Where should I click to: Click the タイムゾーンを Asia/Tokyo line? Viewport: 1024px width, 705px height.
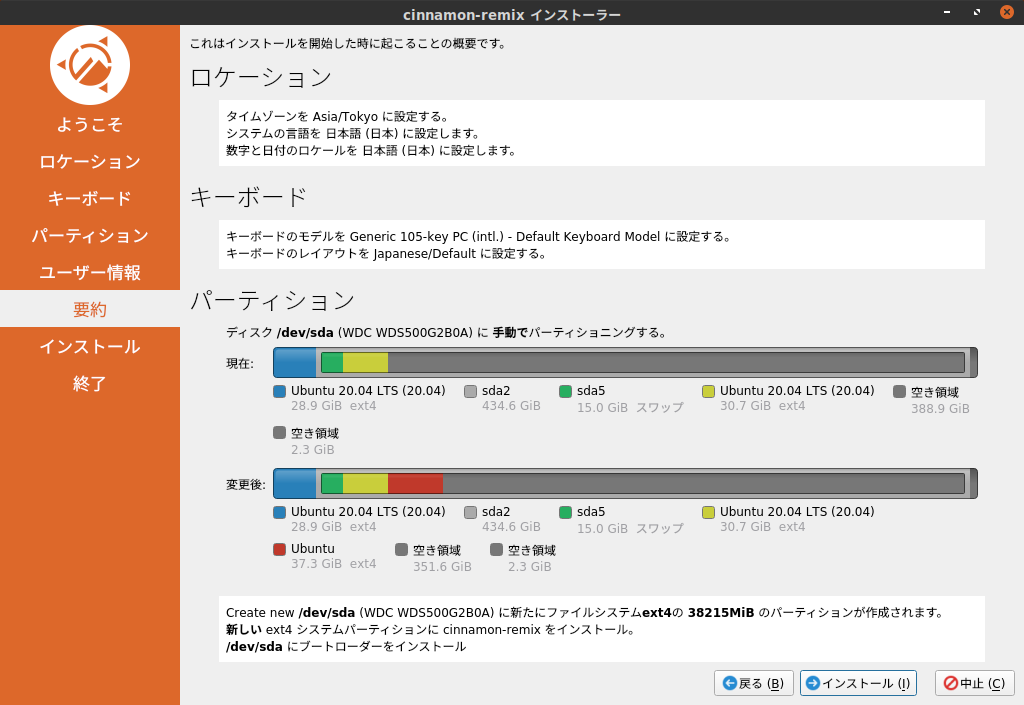coord(337,116)
